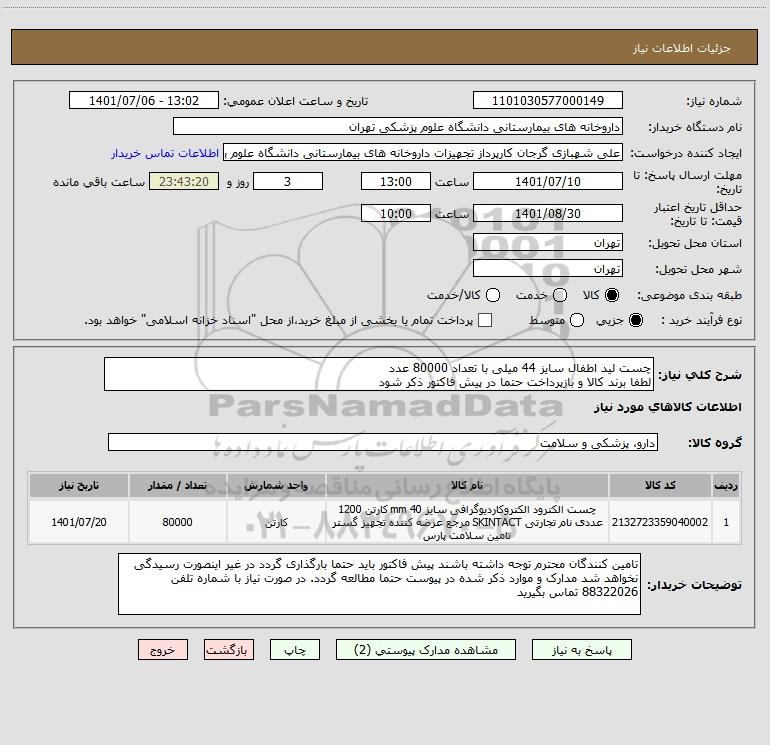Click the remaining time field 23:43:20
770x745 pixels.
point(184,181)
